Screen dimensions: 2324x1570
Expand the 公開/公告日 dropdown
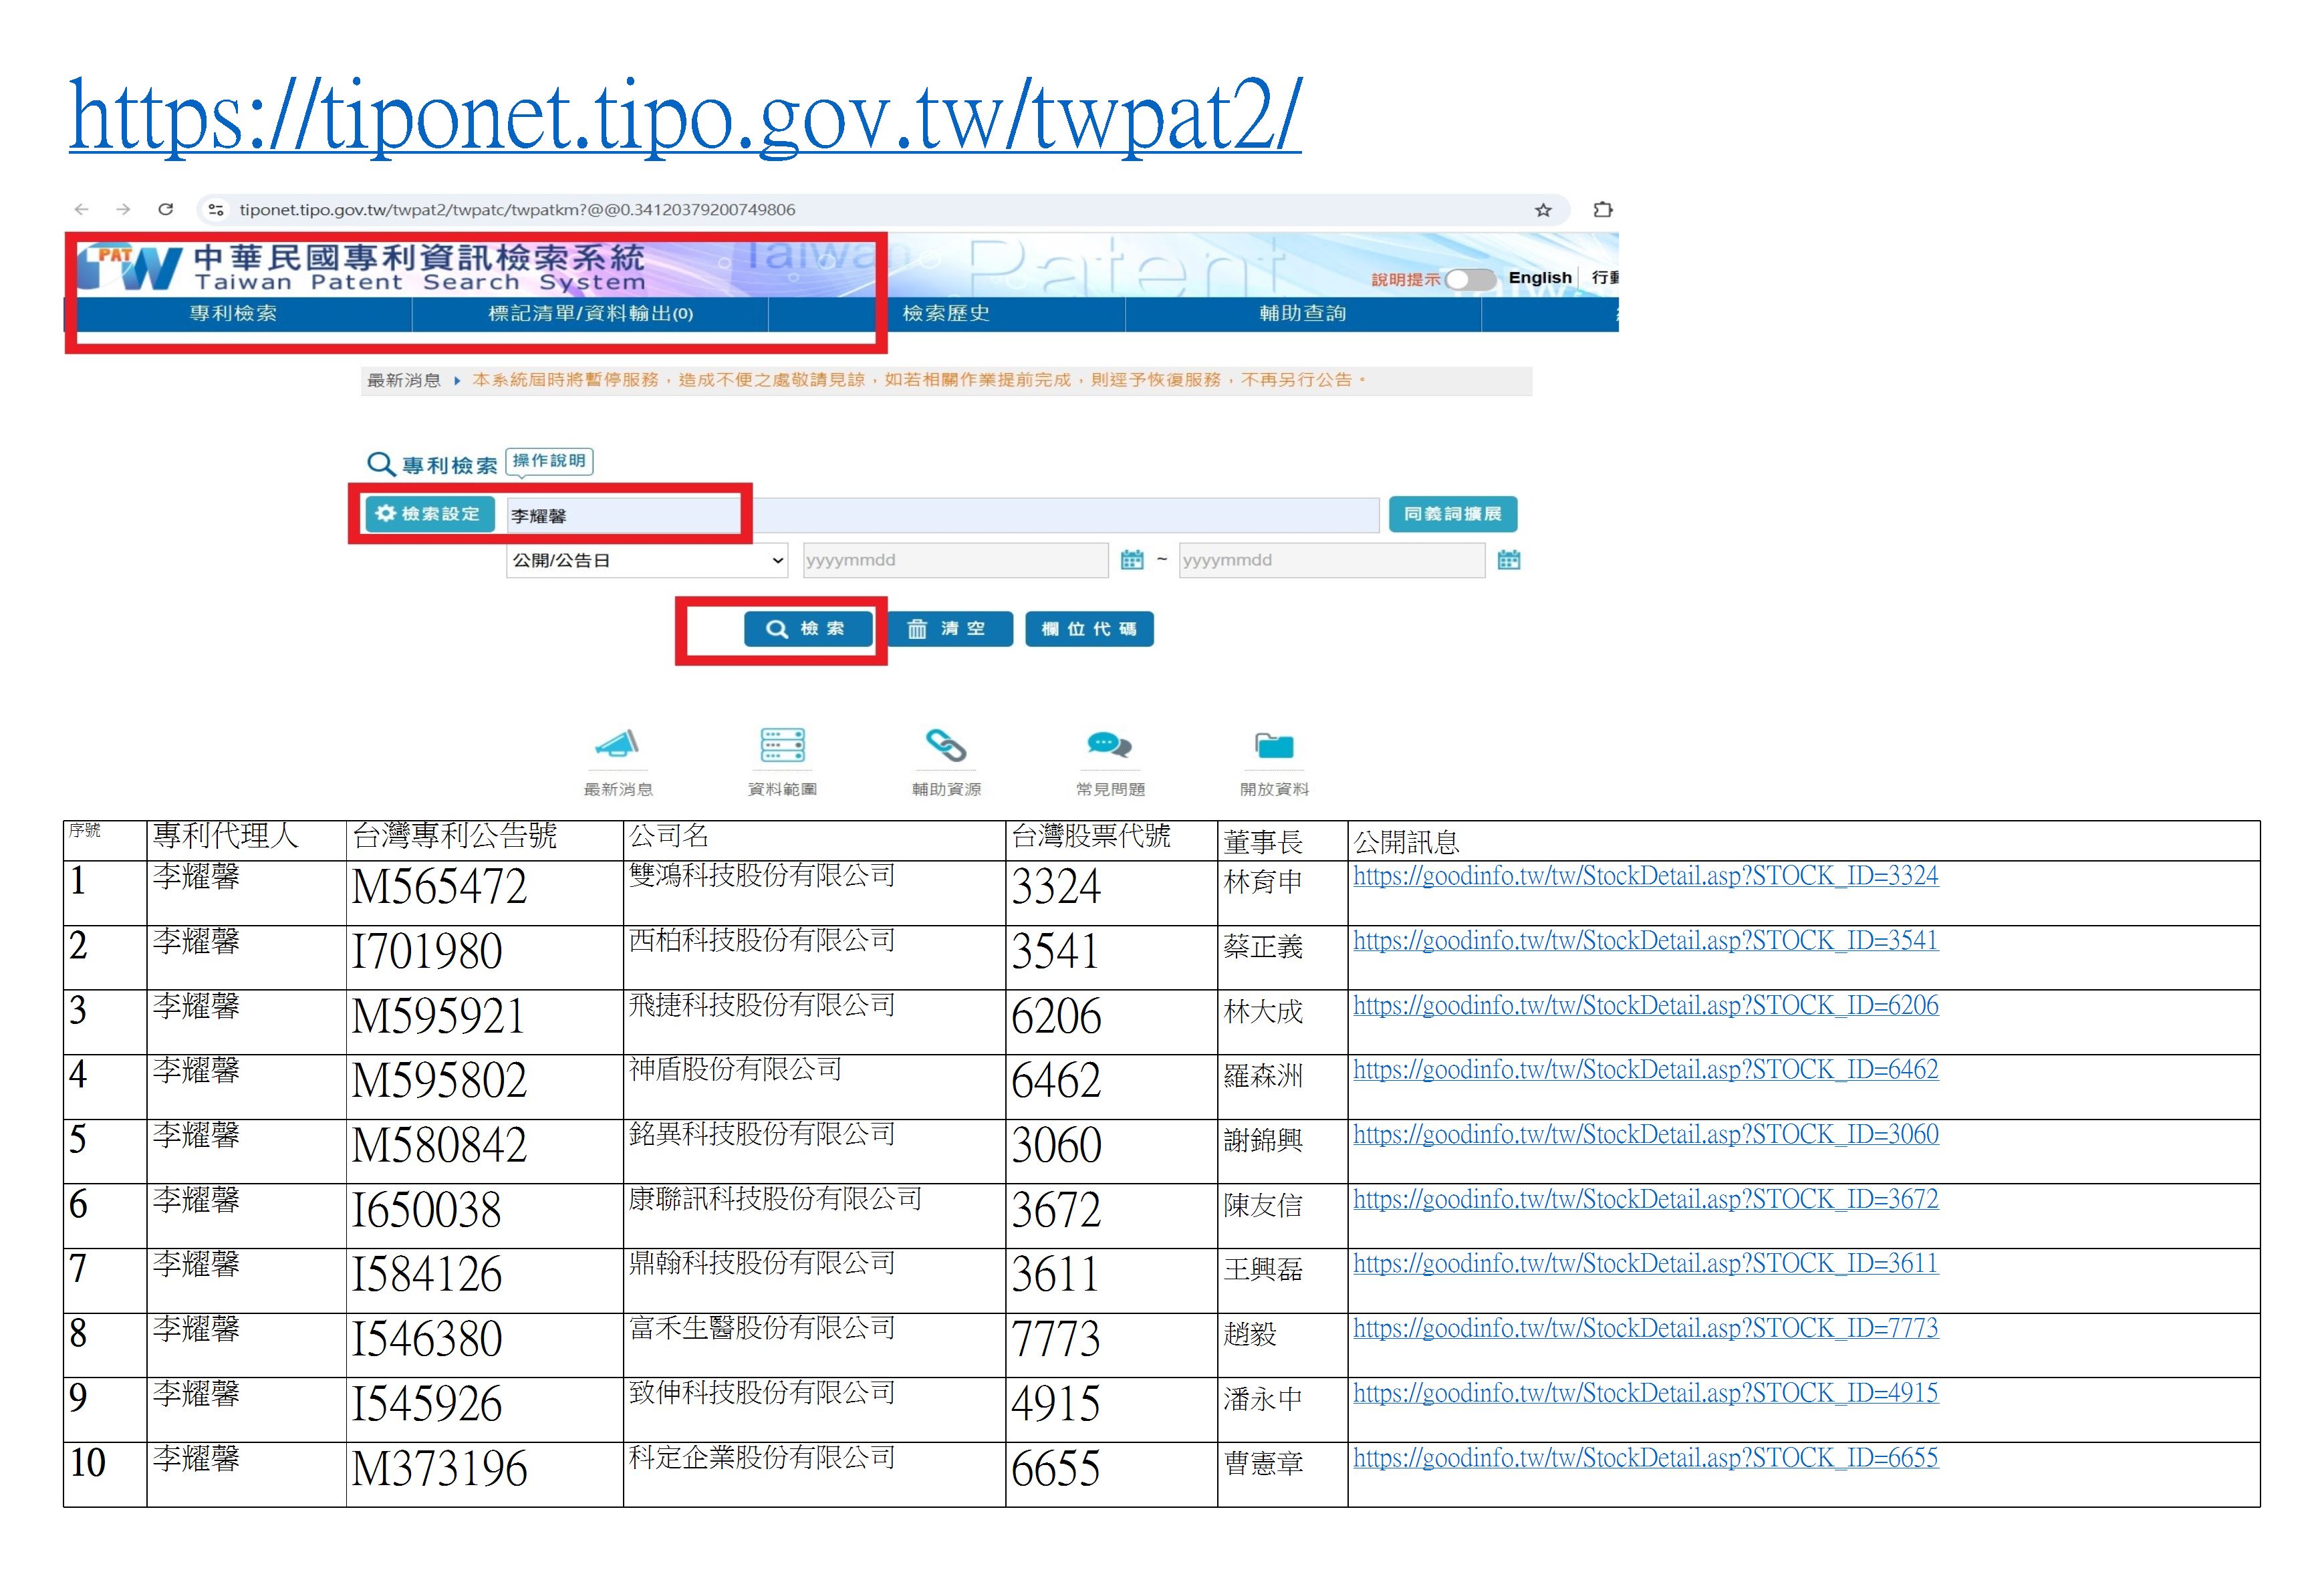click(647, 560)
